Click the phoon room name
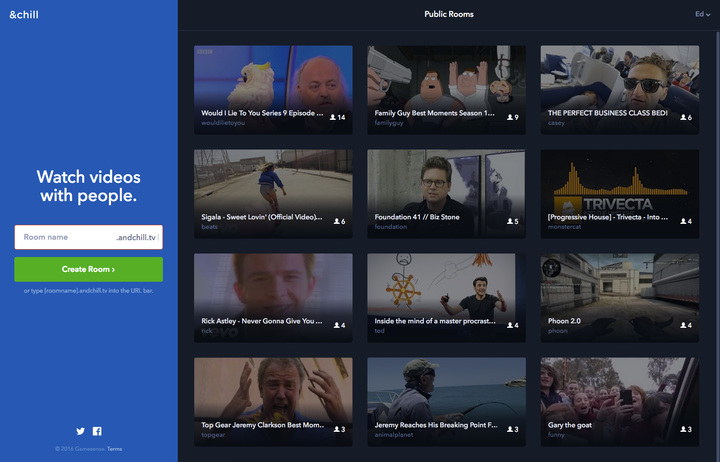 [x=557, y=331]
